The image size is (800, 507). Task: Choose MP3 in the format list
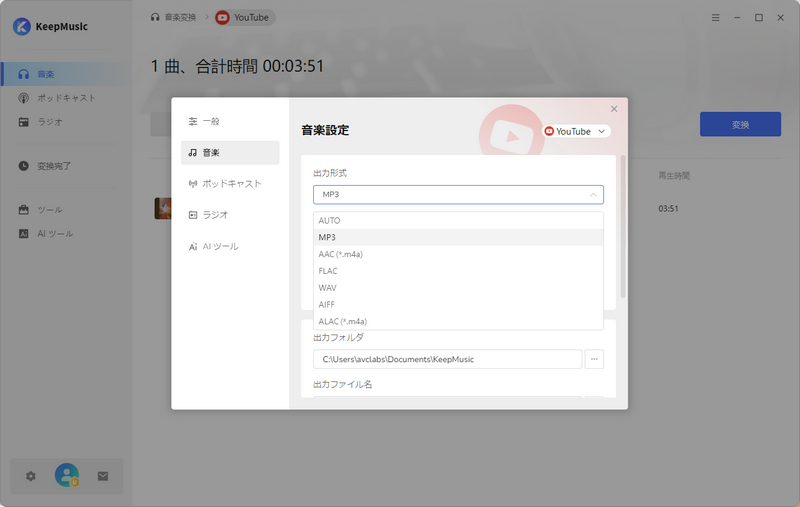click(458, 237)
